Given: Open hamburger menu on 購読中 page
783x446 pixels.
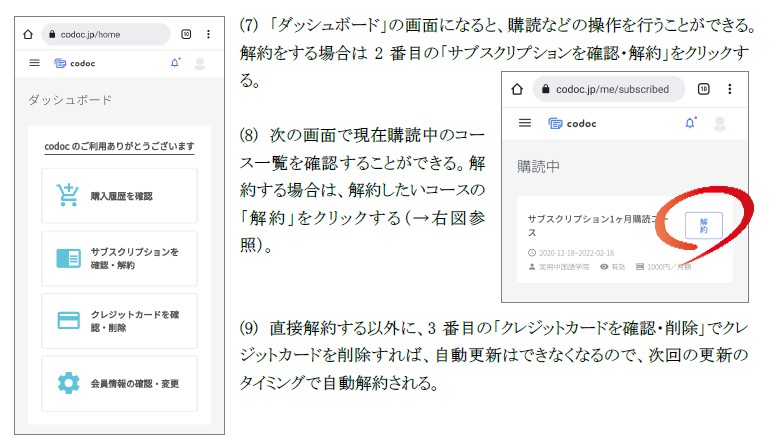Looking at the screenshot, I should [x=525, y=123].
